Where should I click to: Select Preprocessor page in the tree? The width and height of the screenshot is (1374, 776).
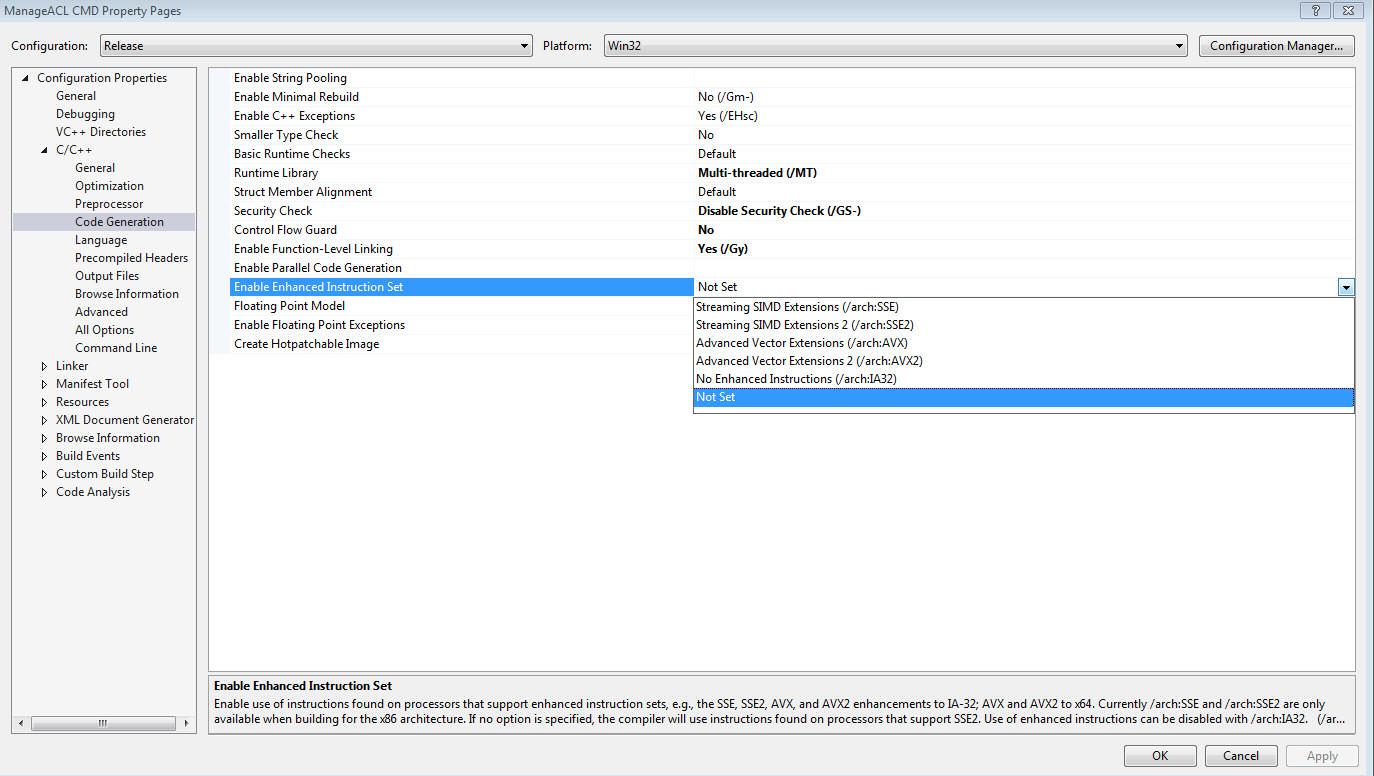pyautogui.click(x=109, y=204)
